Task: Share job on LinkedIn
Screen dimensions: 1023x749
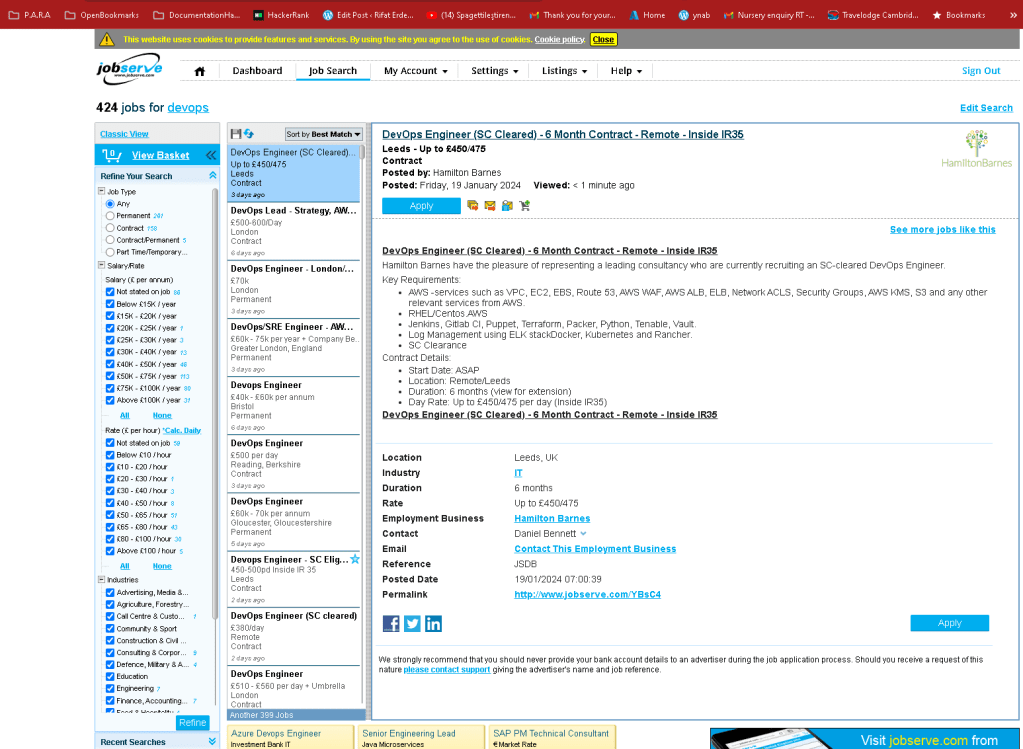Action: [x=433, y=624]
